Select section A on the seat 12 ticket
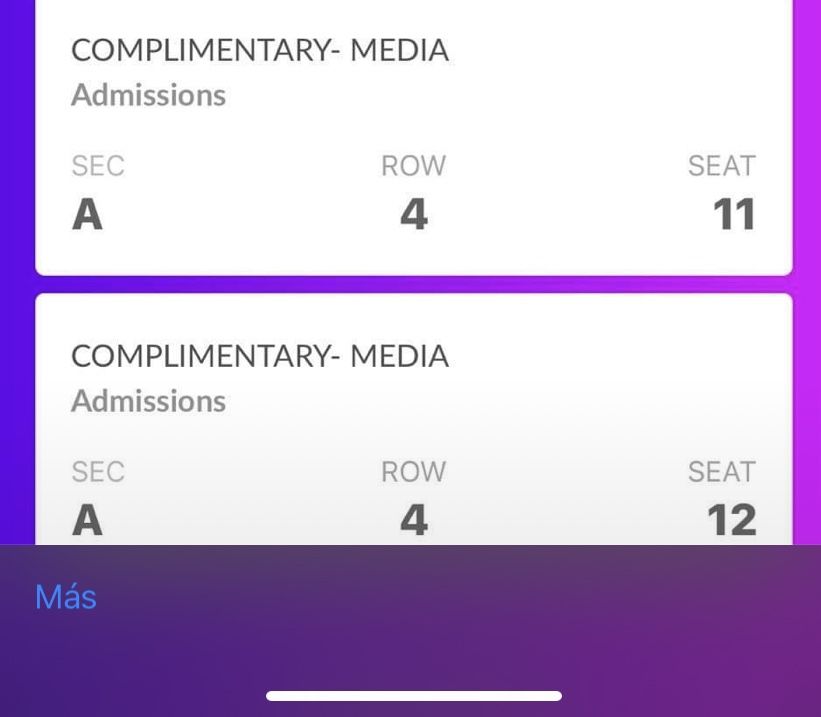Viewport: 821px width, 717px height. click(x=88, y=520)
